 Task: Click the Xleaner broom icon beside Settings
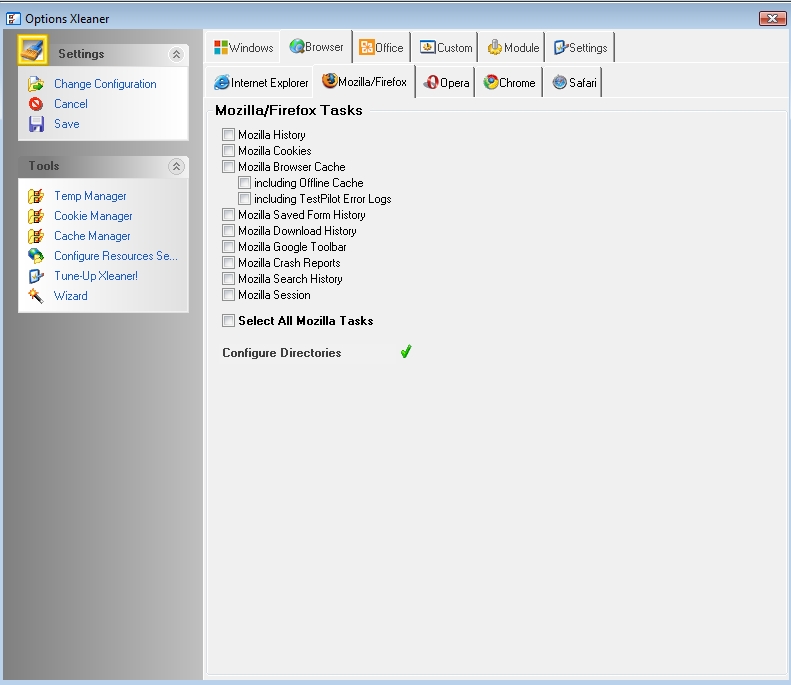pos(33,50)
